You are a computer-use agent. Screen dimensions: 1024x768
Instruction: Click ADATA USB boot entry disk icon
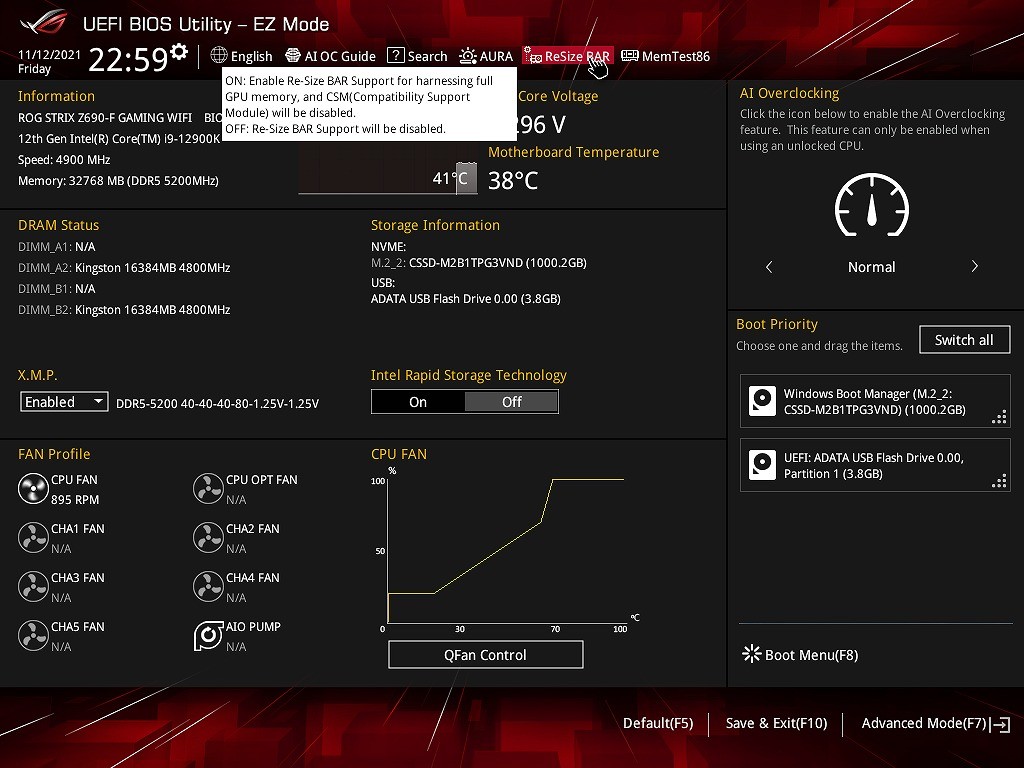pyautogui.click(x=762, y=465)
